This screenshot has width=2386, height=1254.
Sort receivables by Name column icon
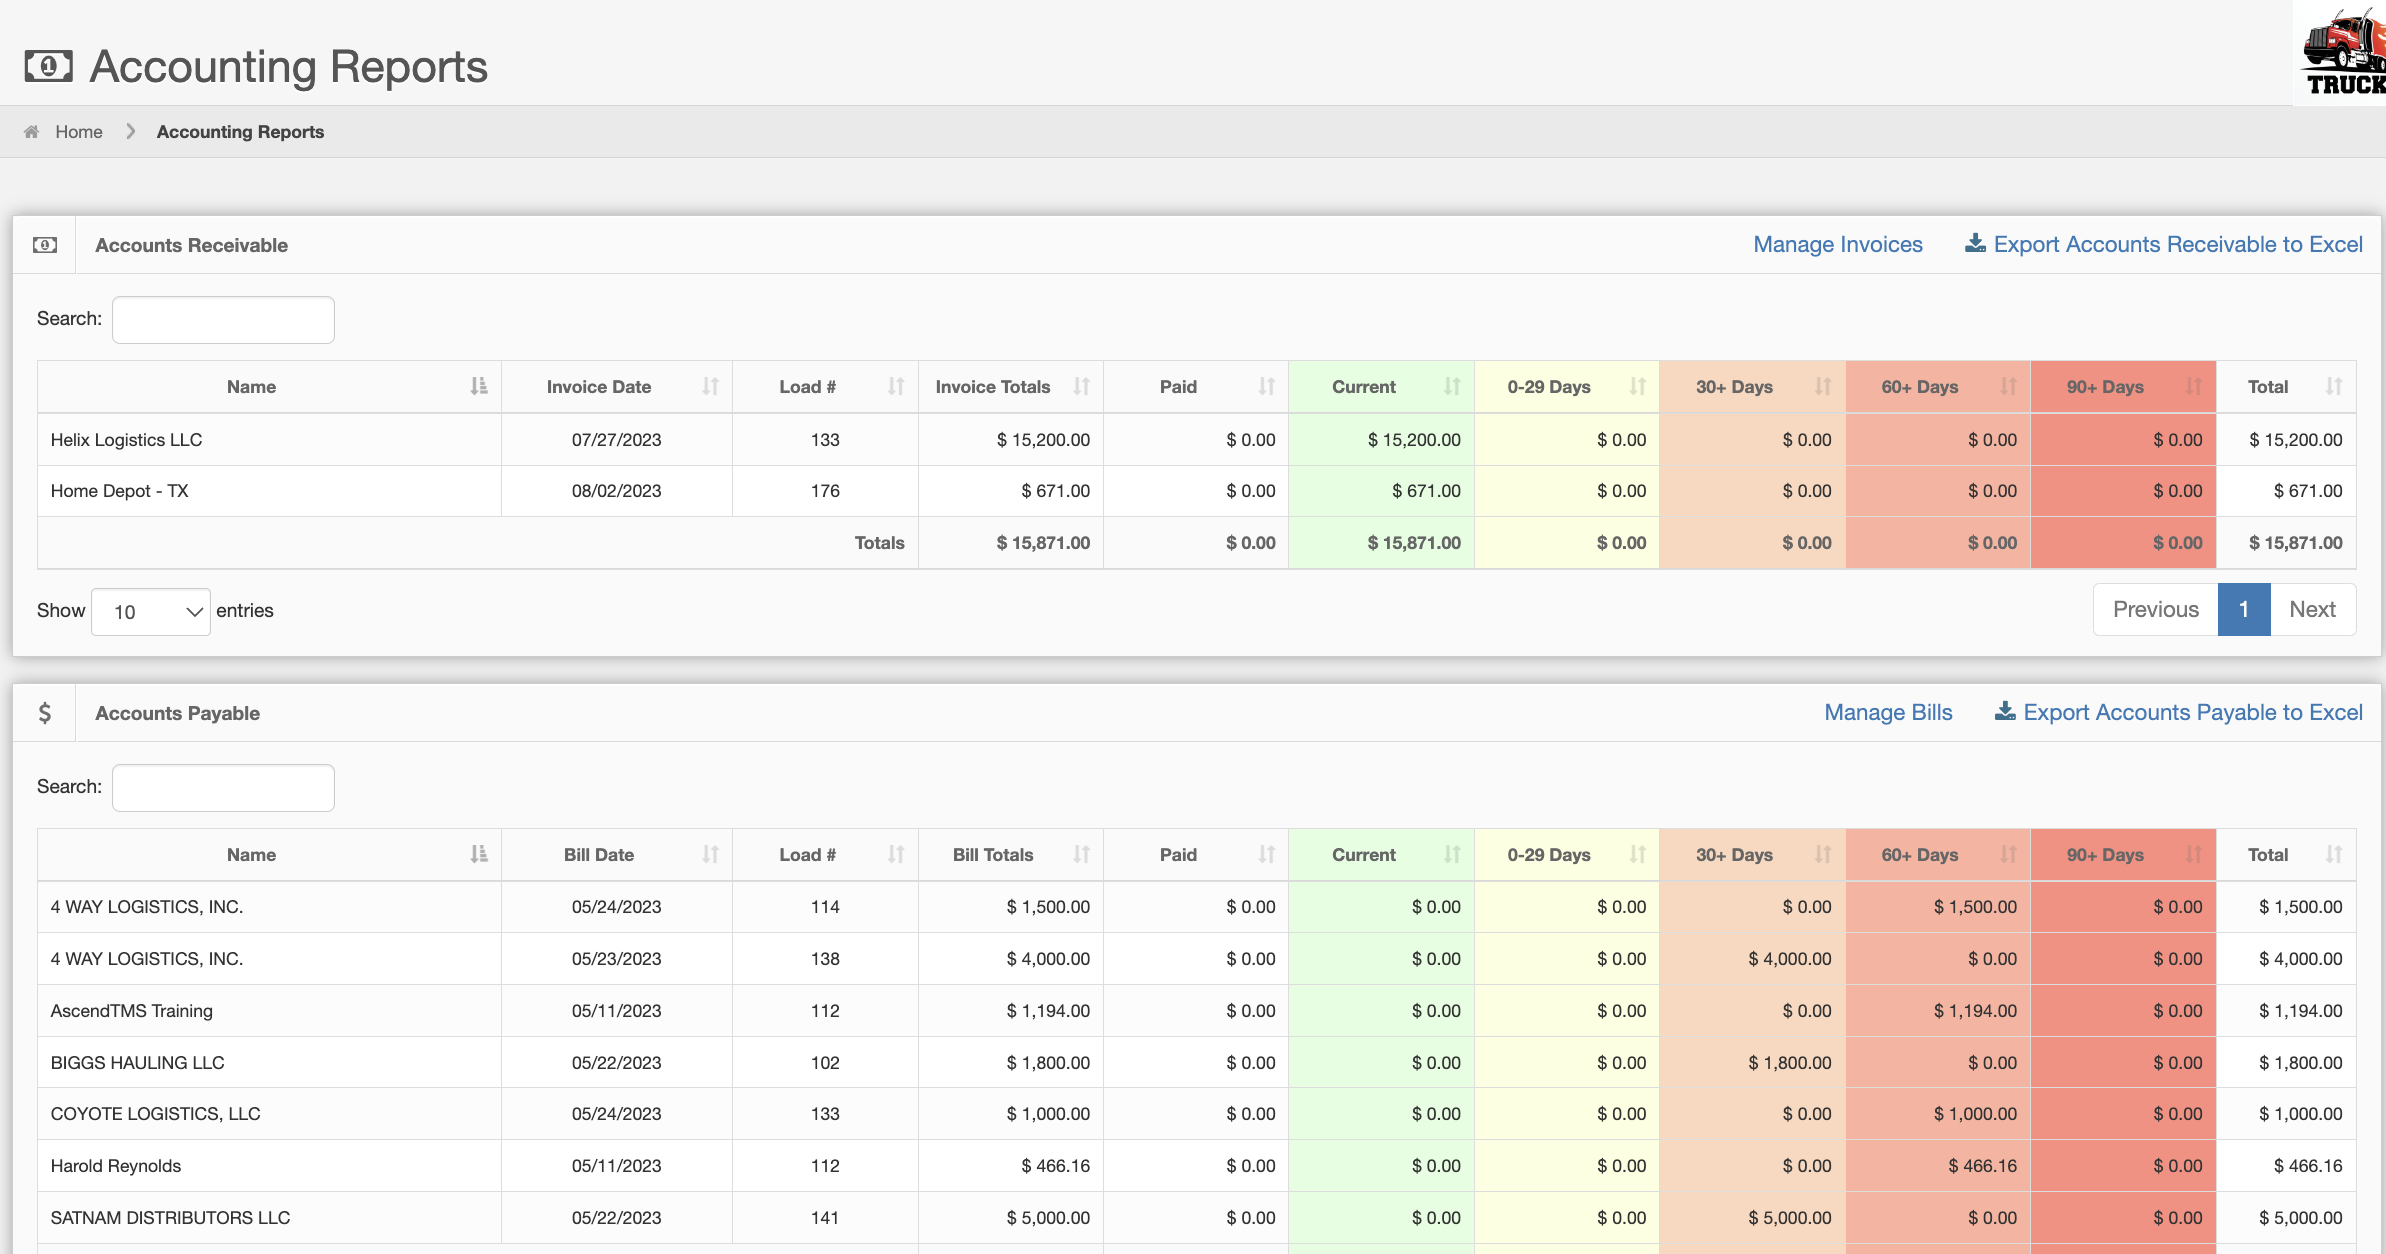479,387
